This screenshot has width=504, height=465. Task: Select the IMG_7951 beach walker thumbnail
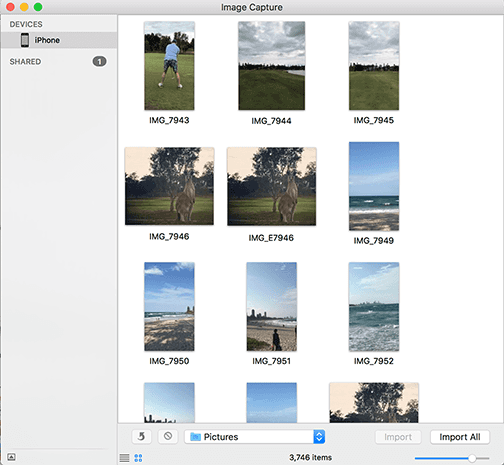coord(271,306)
